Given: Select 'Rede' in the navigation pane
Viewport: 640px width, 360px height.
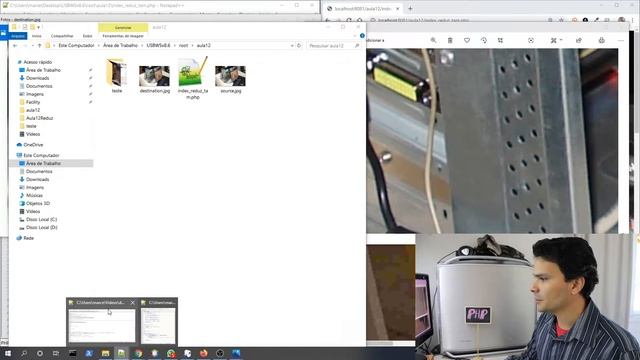Looking at the screenshot, I should [x=29, y=238].
